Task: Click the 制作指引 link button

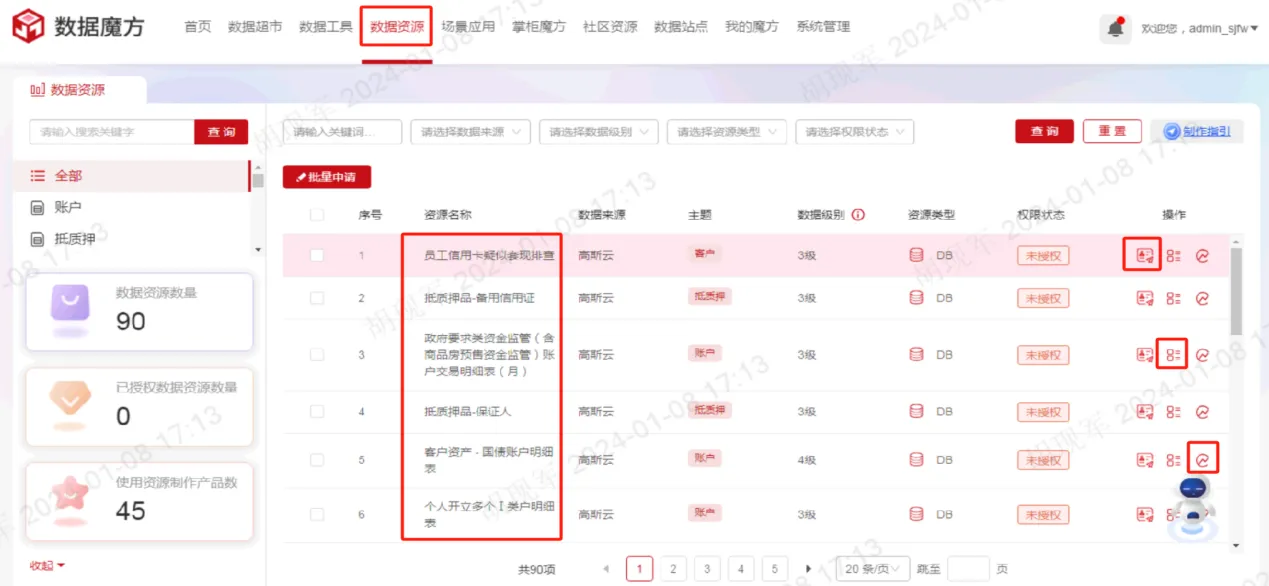Action: pos(1196,132)
